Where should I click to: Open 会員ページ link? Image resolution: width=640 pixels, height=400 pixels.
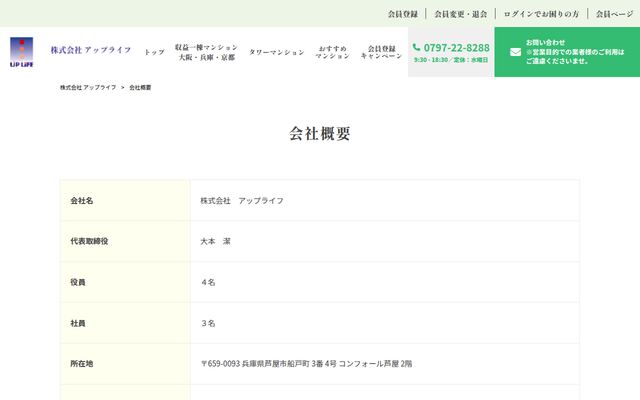pyautogui.click(x=614, y=14)
